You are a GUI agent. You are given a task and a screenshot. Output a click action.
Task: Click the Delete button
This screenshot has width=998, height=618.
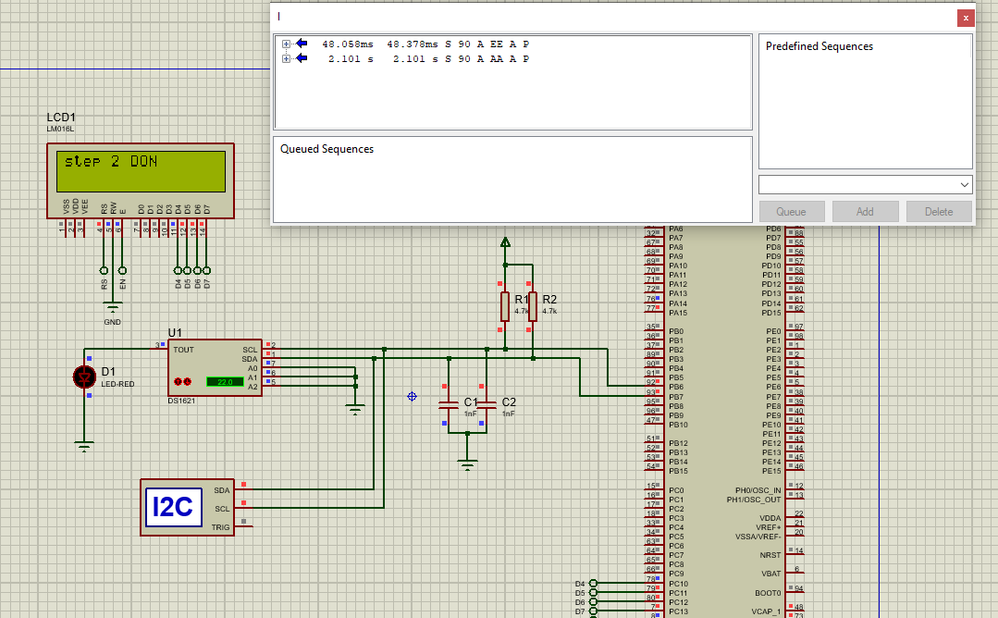(939, 211)
